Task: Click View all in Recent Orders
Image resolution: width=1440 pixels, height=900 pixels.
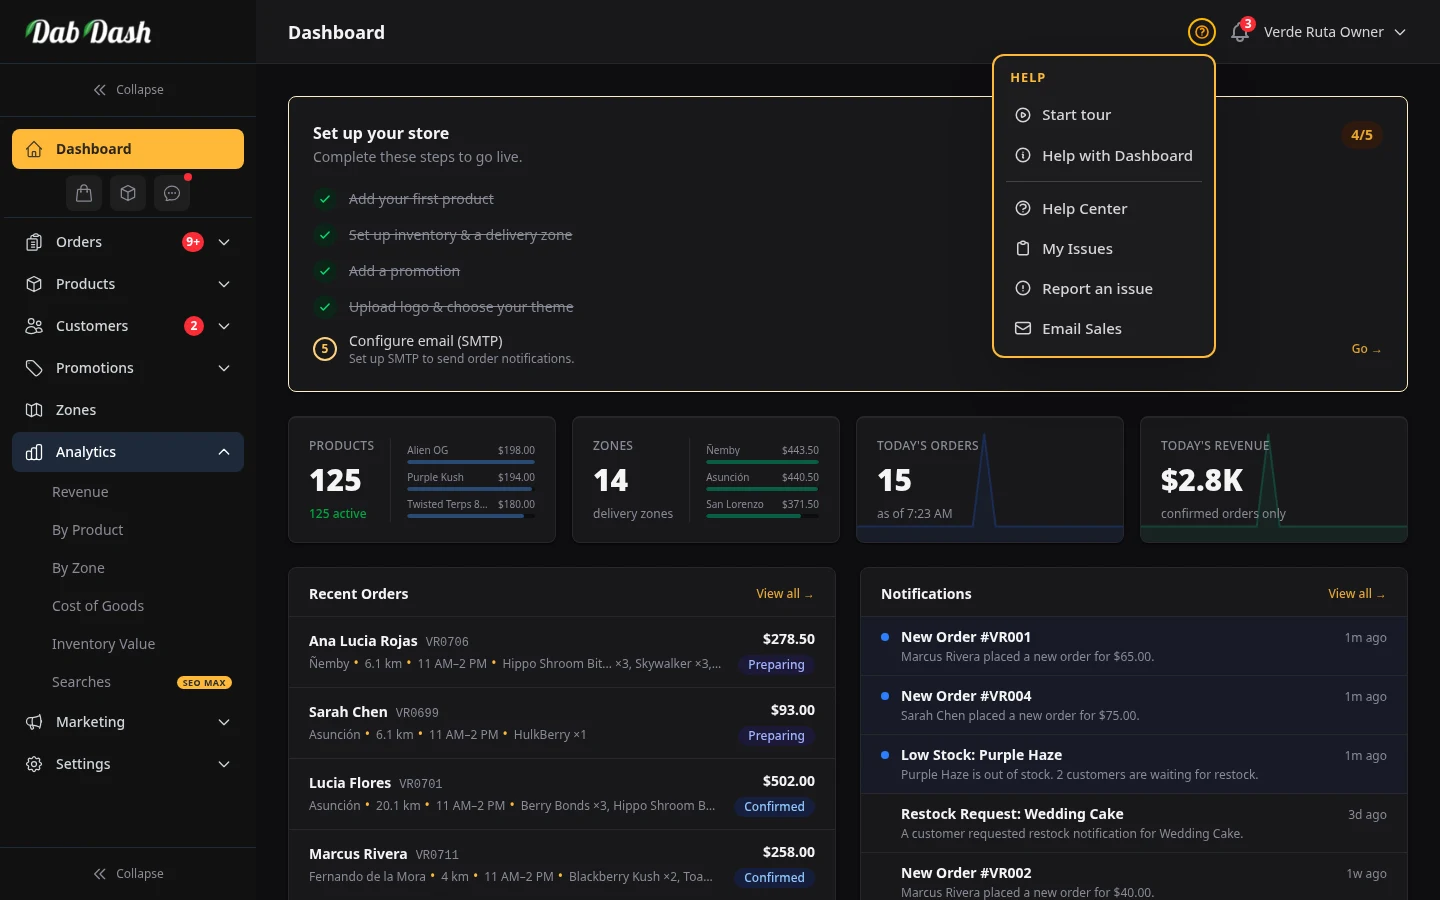Action: (x=784, y=593)
